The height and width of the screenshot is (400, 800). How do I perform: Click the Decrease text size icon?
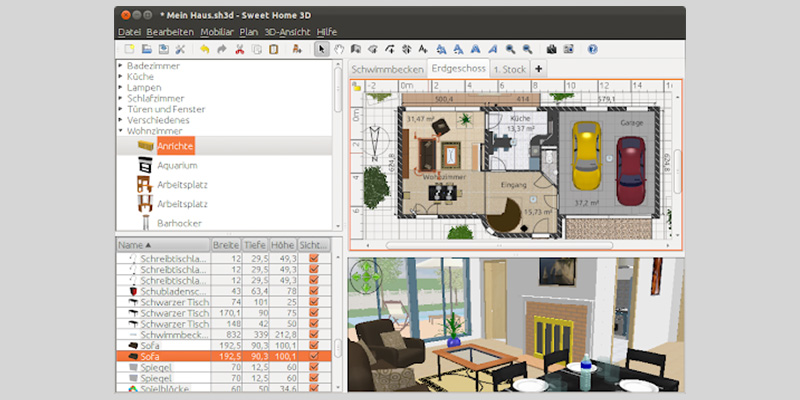[x=459, y=49]
